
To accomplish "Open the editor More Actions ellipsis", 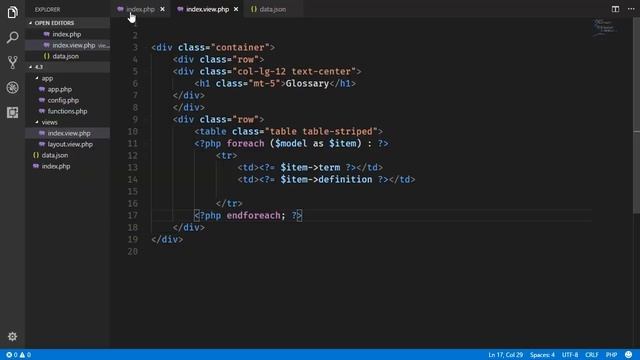I will tap(631, 9).
